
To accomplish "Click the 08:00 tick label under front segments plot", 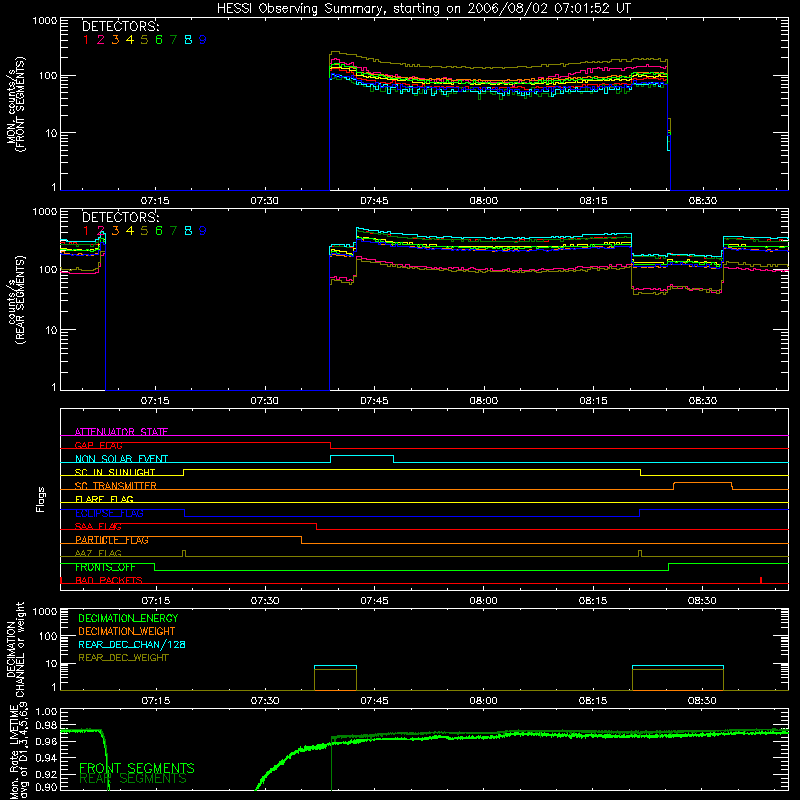I will [484, 201].
